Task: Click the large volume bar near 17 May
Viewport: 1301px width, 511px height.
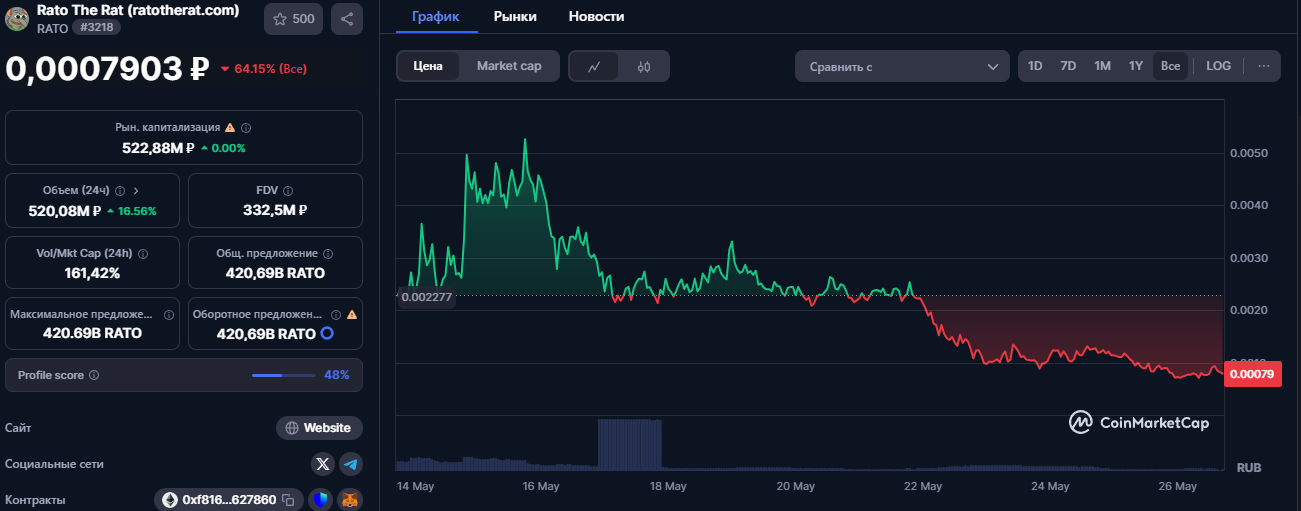Action: tap(629, 444)
